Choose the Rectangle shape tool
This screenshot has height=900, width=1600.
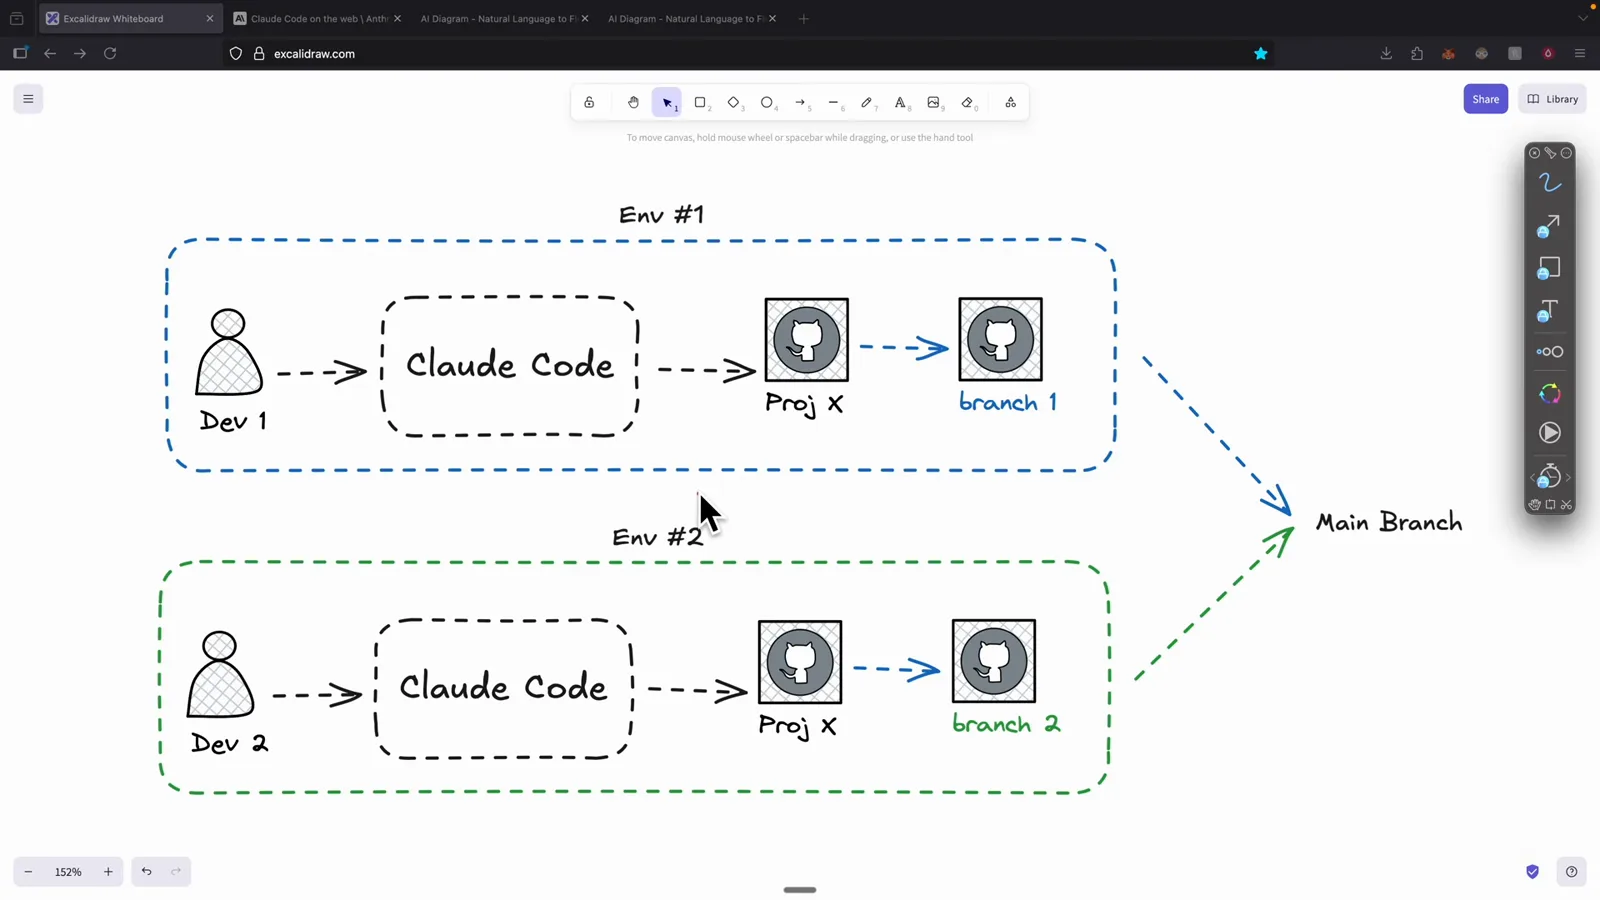701,103
